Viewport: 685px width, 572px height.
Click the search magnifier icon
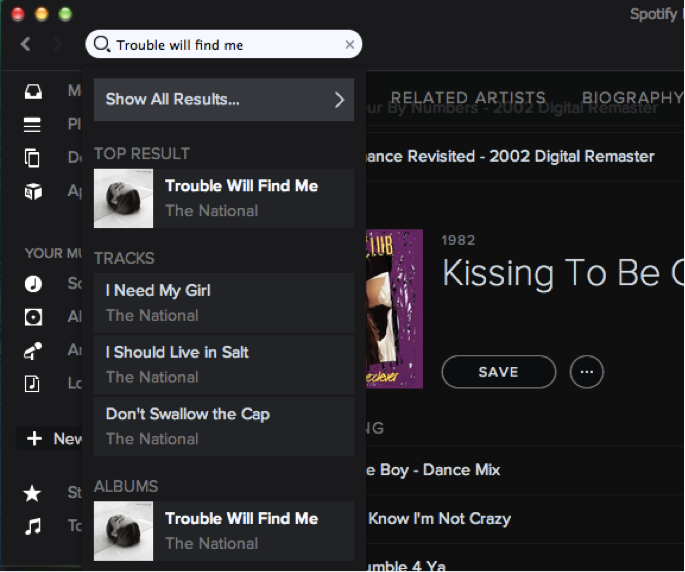click(x=102, y=44)
